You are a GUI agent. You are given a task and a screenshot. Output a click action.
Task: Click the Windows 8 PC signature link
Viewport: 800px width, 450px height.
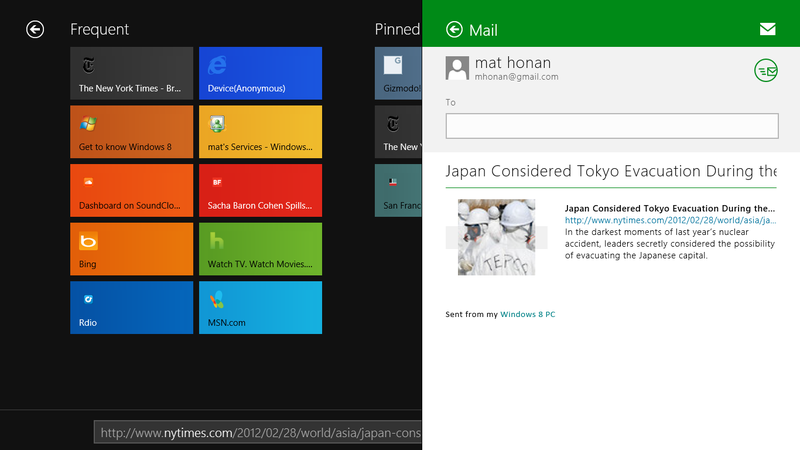(x=528, y=314)
